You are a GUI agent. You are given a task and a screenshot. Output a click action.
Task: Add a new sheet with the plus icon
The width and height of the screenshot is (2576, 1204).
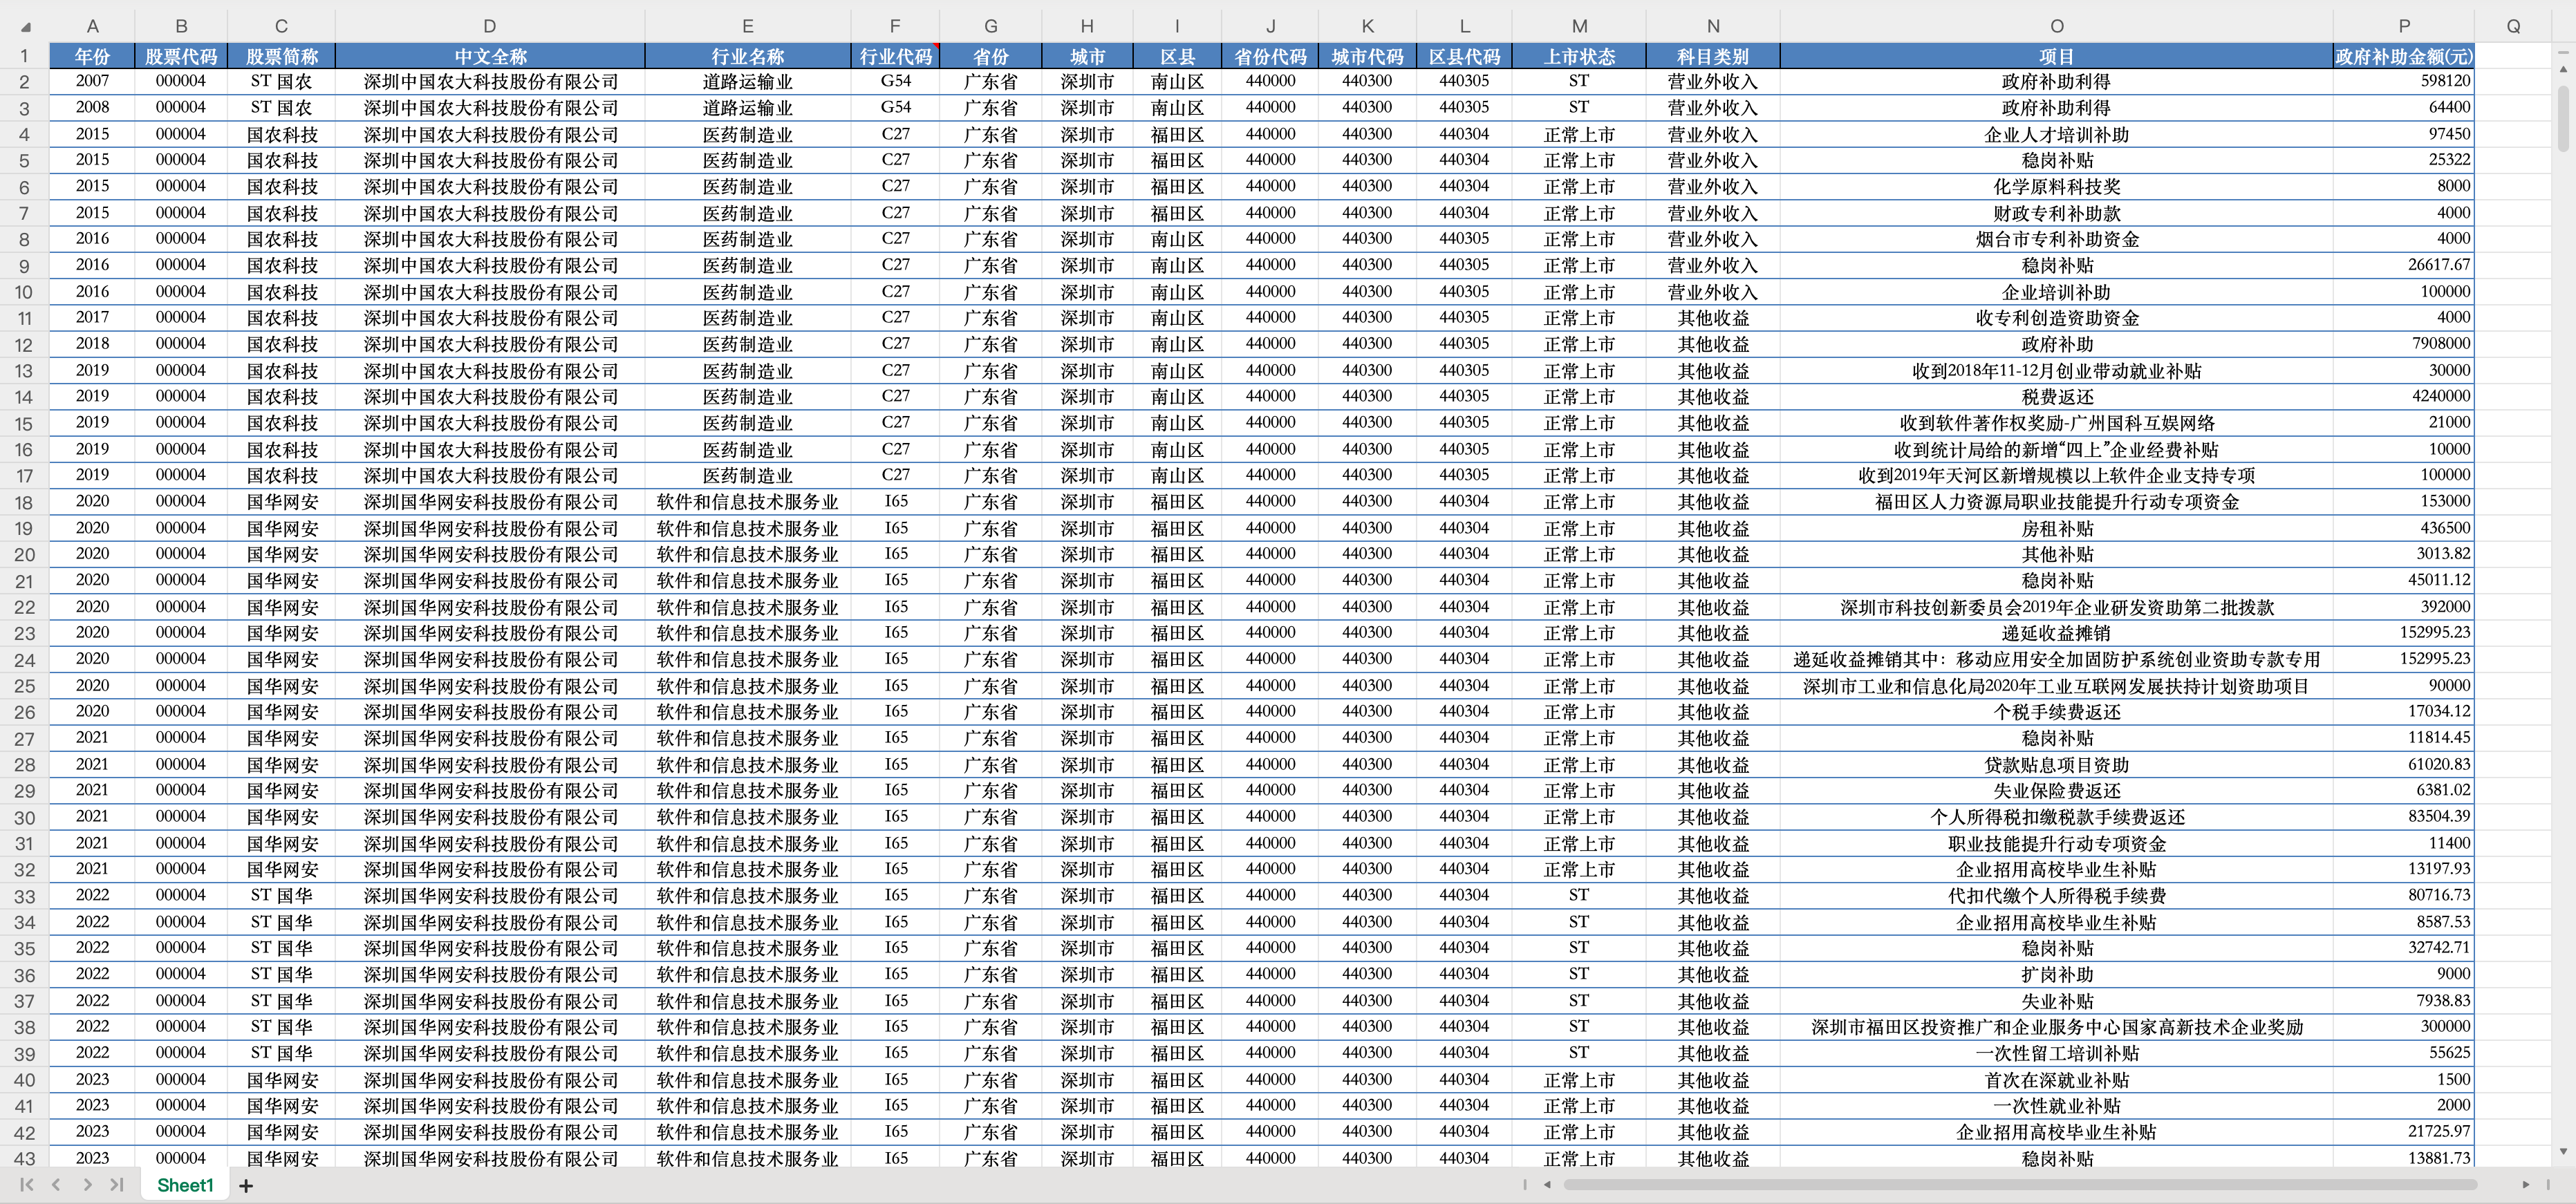coord(246,1186)
